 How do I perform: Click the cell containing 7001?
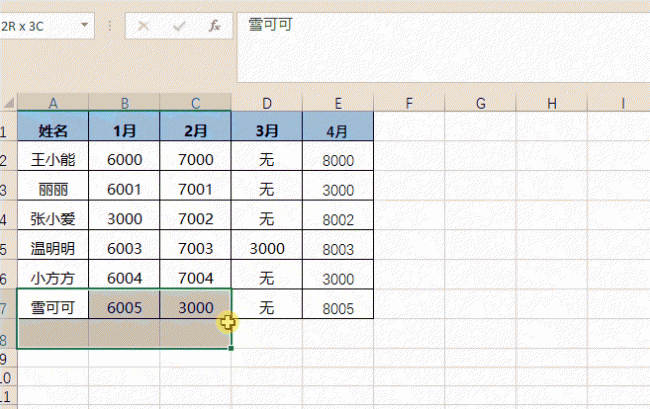point(196,186)
